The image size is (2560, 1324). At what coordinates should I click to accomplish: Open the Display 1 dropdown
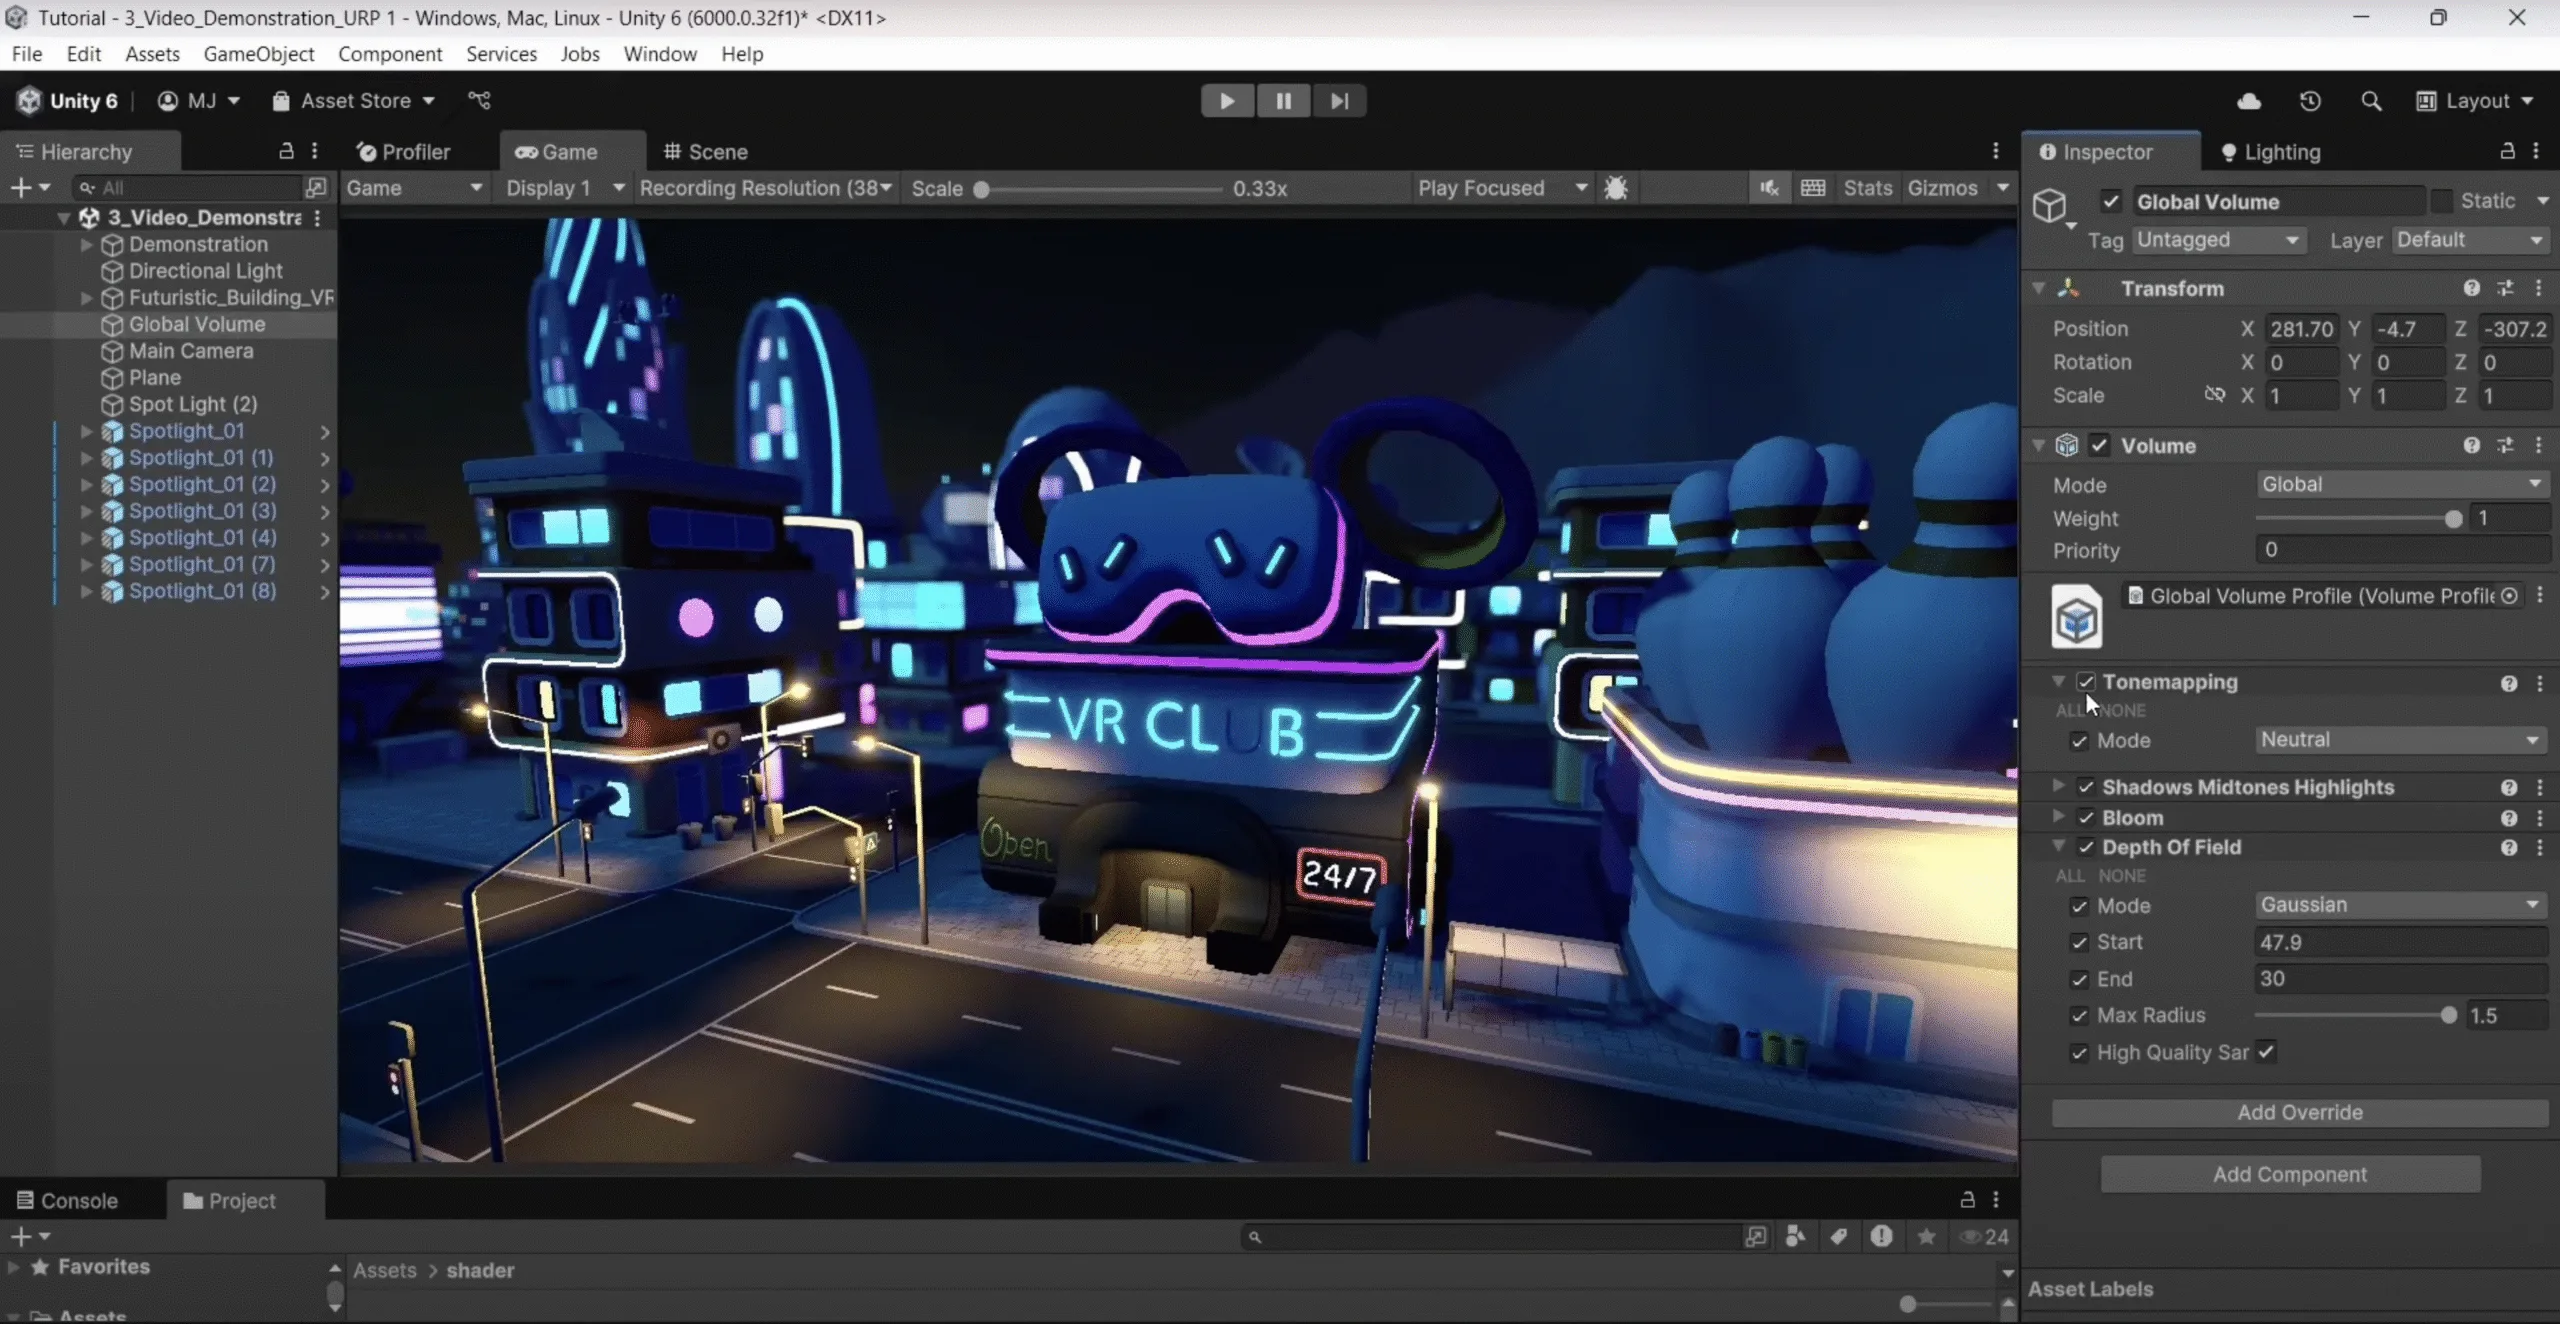(x=565, y=188)
